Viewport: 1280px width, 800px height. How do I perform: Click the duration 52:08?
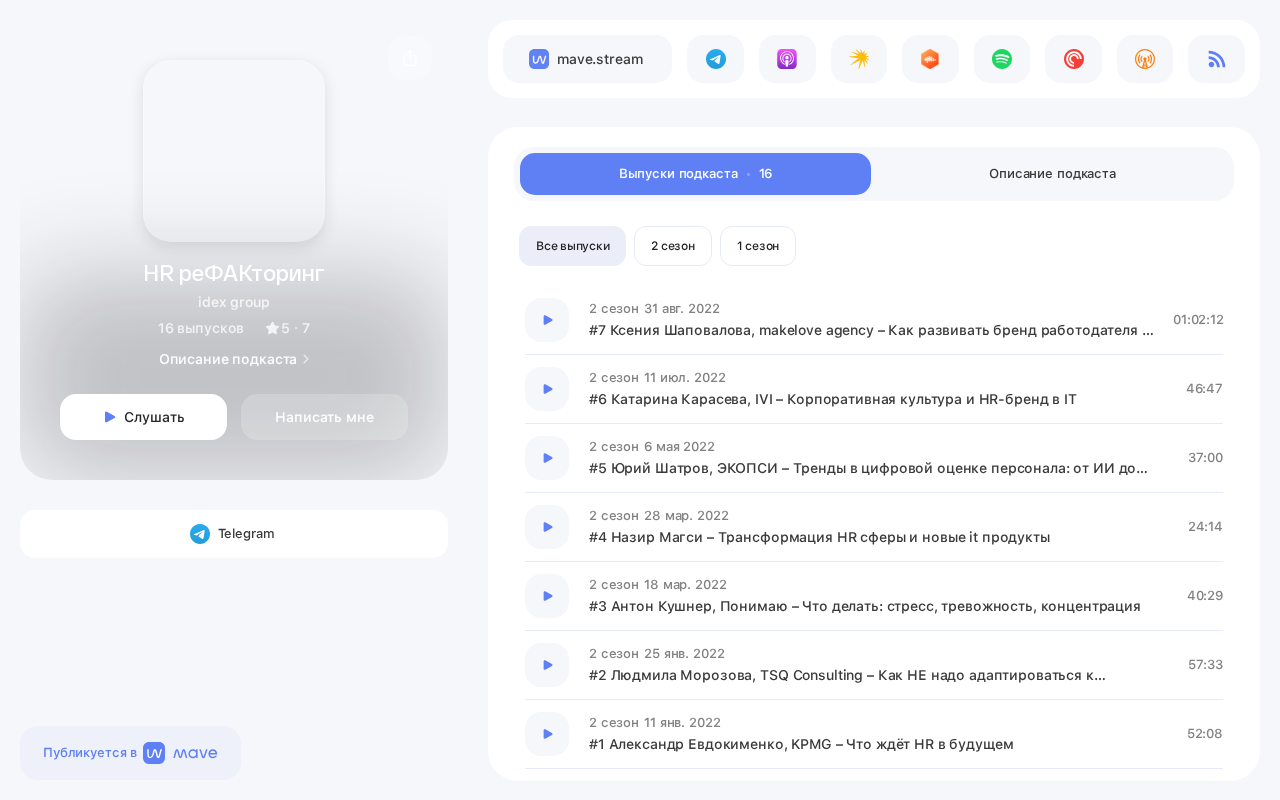(1205, 734)
